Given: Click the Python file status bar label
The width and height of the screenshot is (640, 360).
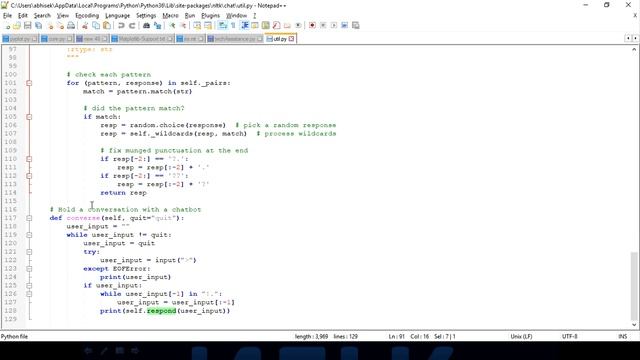Looking at the screenshot, I should pyautogui.click(x=14, y=336).
